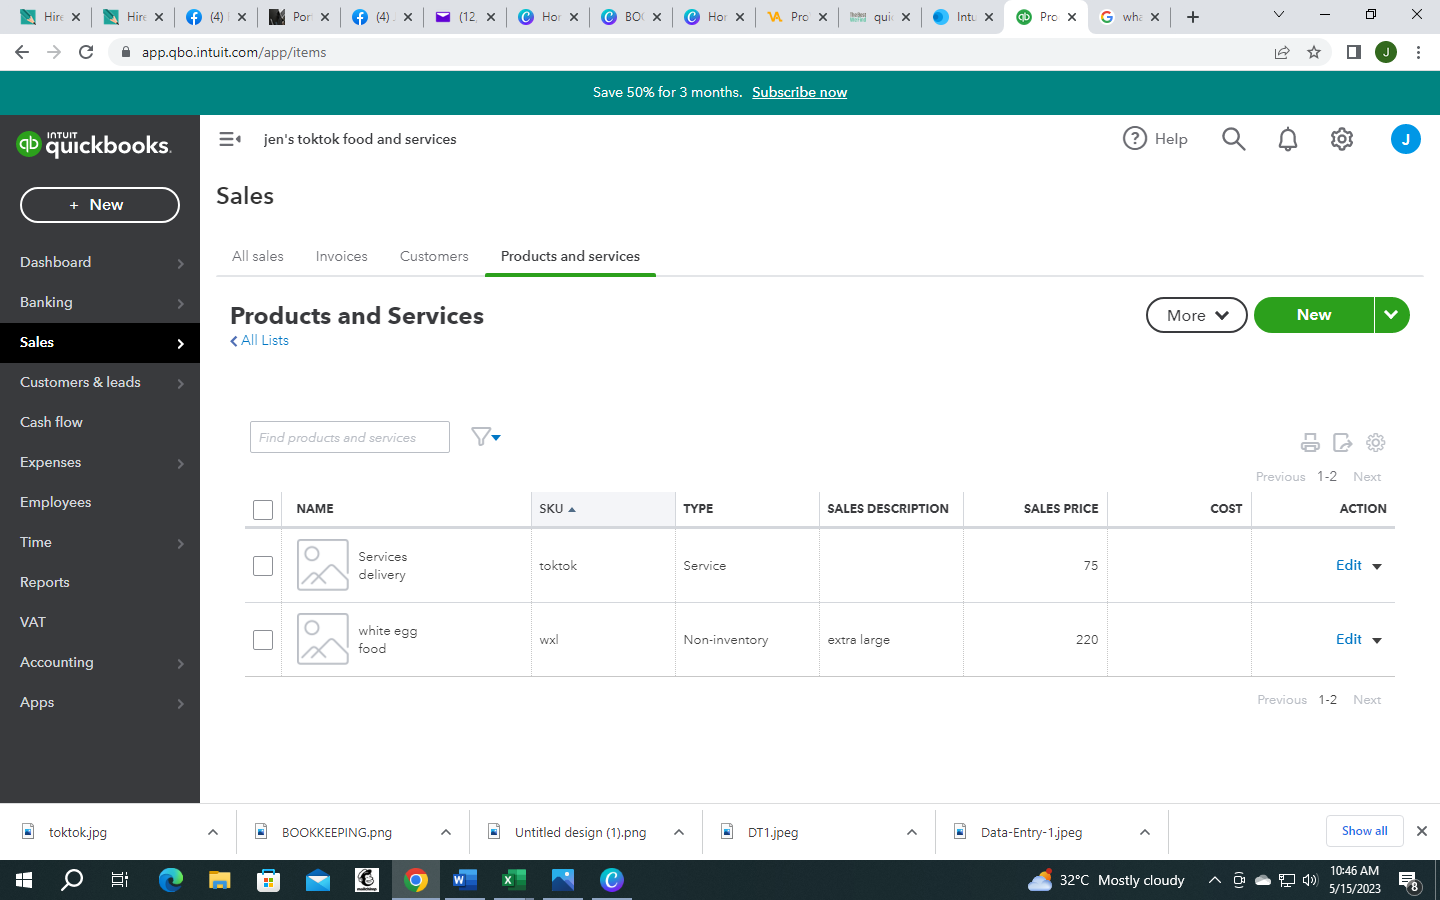The height and width of the screenshot is (900, 1440).
Task: Open the filter funnel icon
Action: (x=485, y=437)
